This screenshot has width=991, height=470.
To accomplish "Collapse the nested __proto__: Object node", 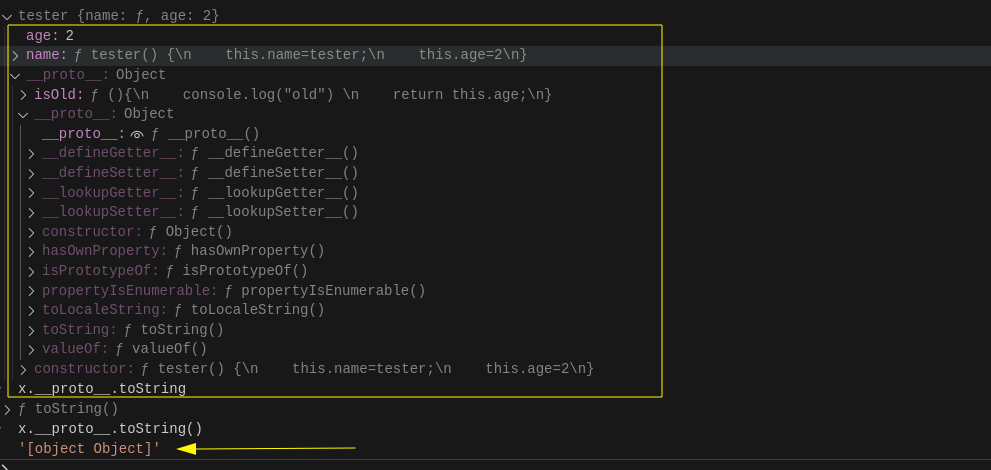I will click(x=24, y=114).
